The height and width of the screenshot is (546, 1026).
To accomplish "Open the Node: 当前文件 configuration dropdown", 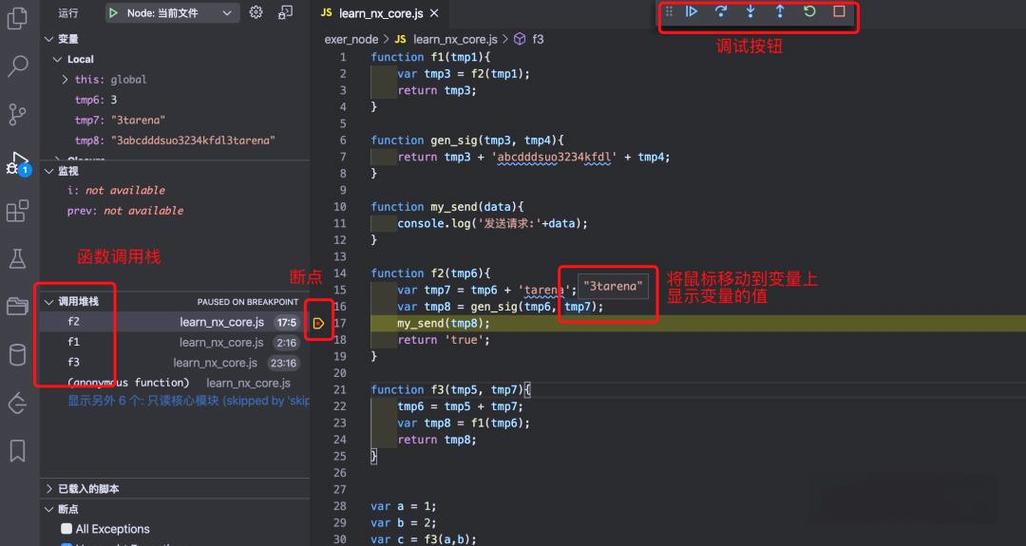I will click(x=171, y=13).
